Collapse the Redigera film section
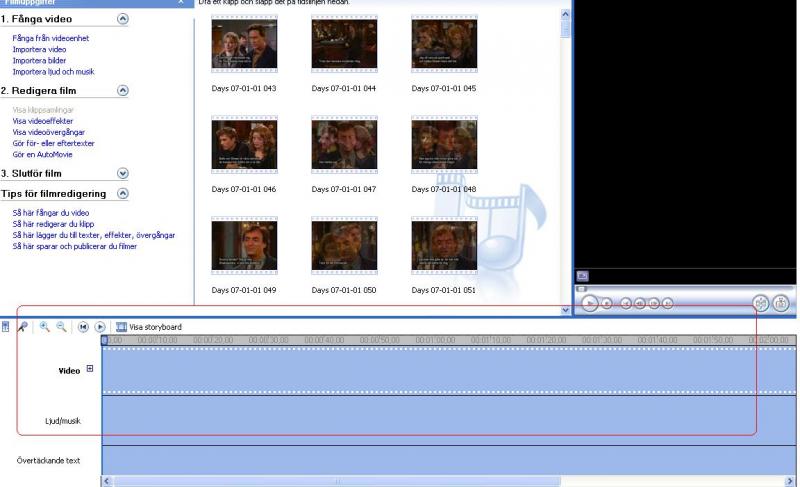 122,90
